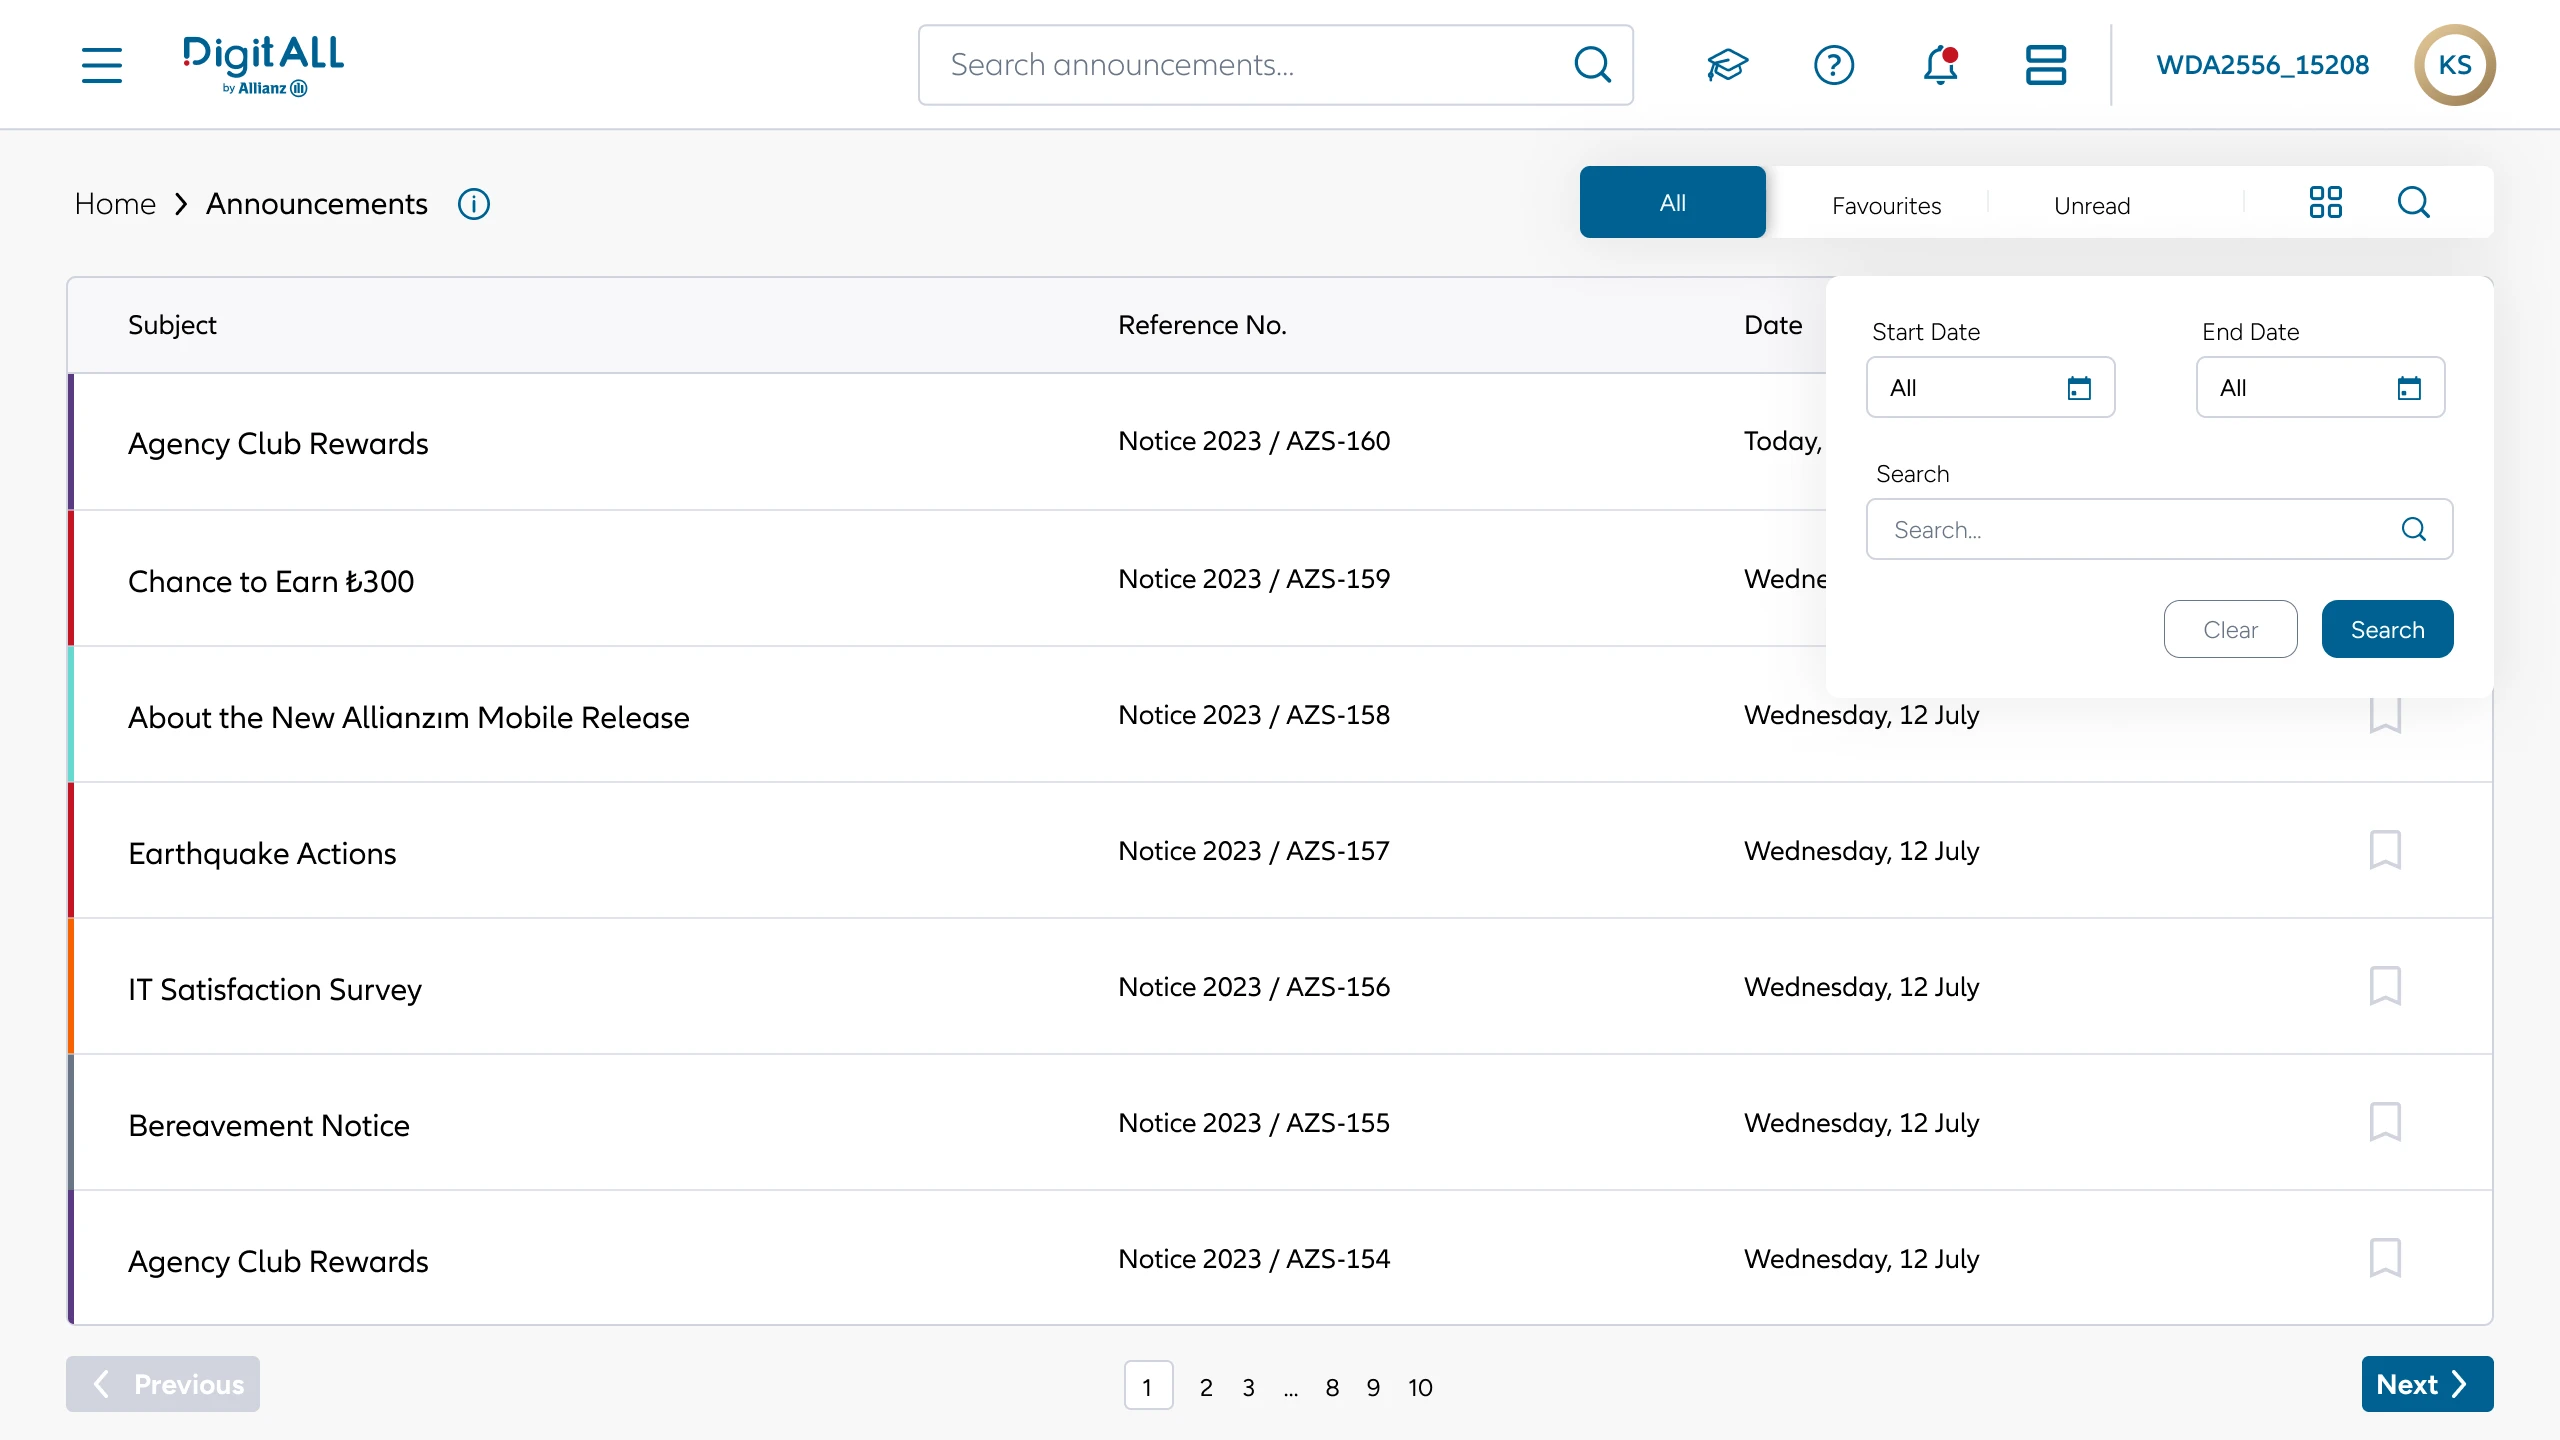Switch to the Favourites tab
Image resolution: width=2560 pixels, height=1440 pixels.
pyautogui.click(x=1886, y=206)
